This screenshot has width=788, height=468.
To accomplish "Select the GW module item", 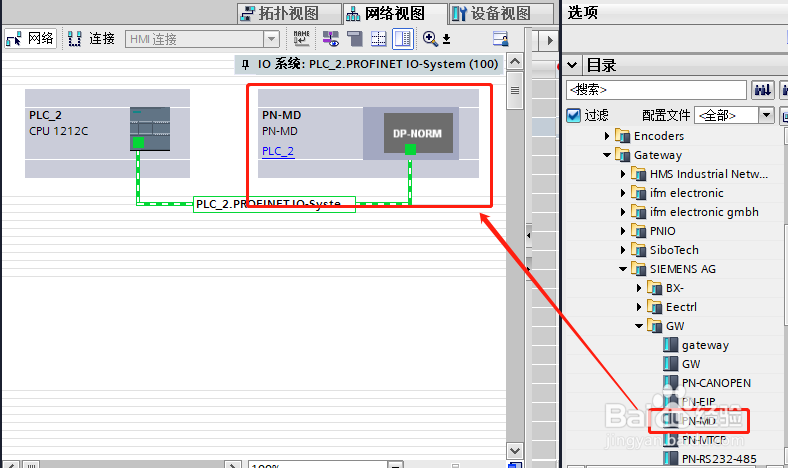I will point(691,364).
